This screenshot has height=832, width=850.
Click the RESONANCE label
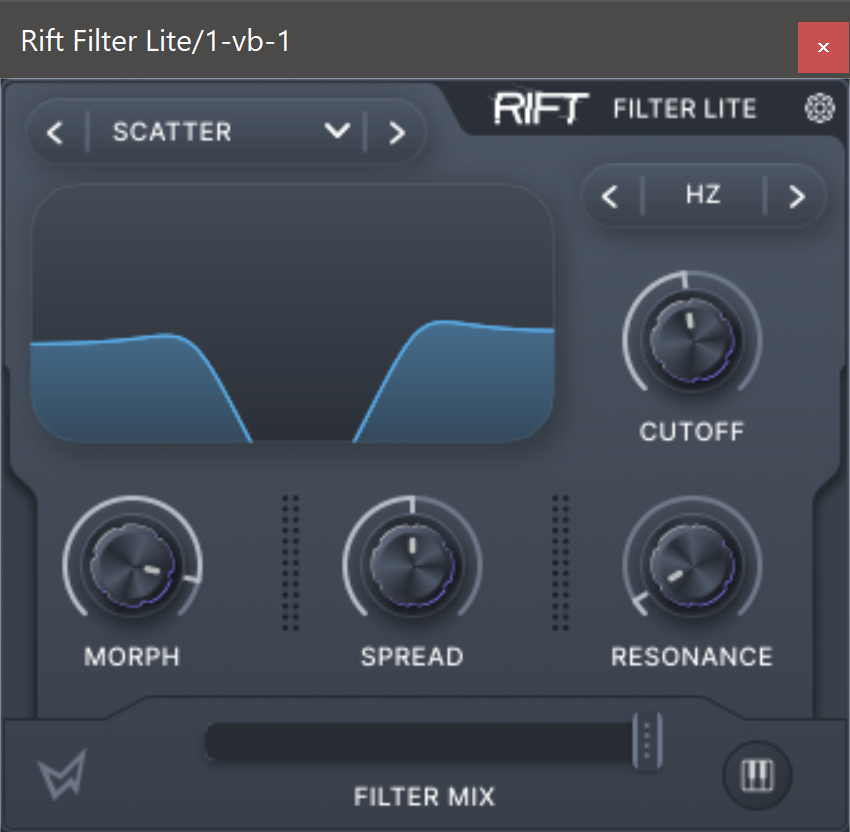tap(692, 657)
